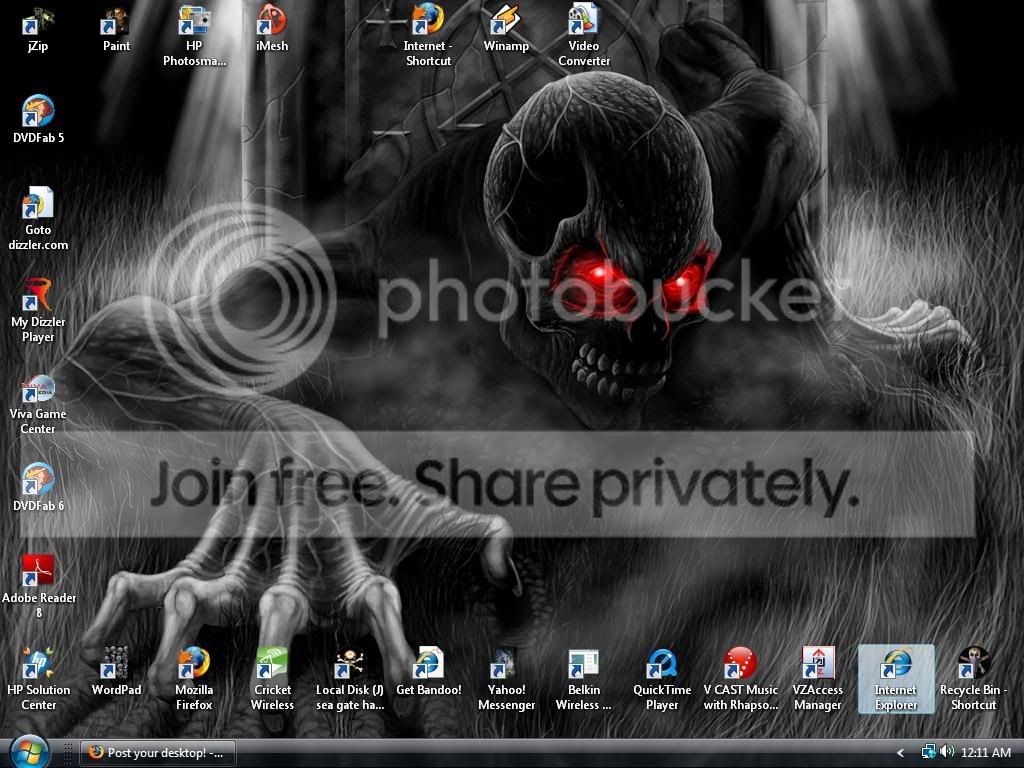Screen dimensions: 1024x768
Task: Open the jZip desktop shortcut
Action: coord(38,29)
